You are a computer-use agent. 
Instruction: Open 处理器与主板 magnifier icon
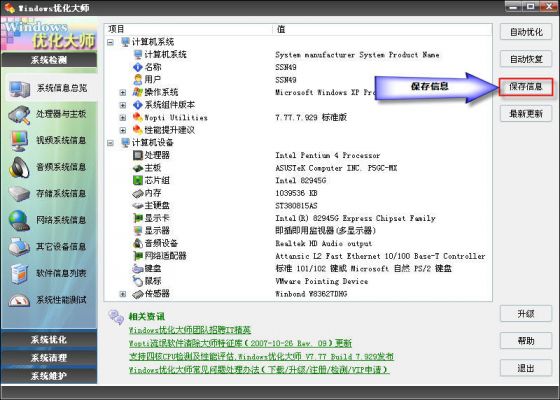tap(19, 115)
